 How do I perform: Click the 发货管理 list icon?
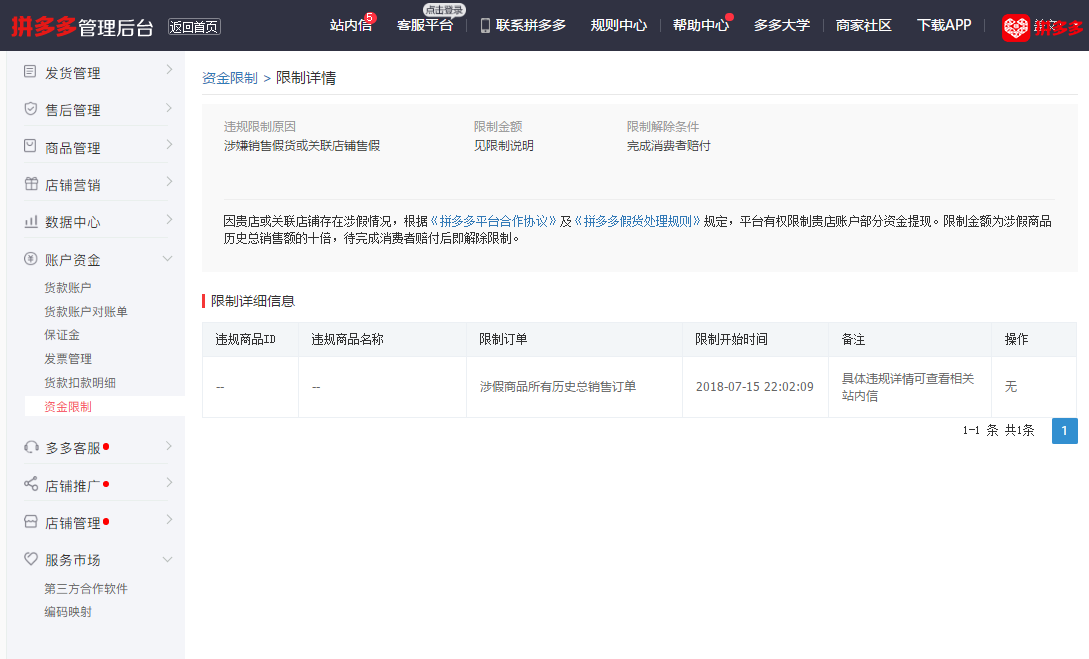pos(30,71)
